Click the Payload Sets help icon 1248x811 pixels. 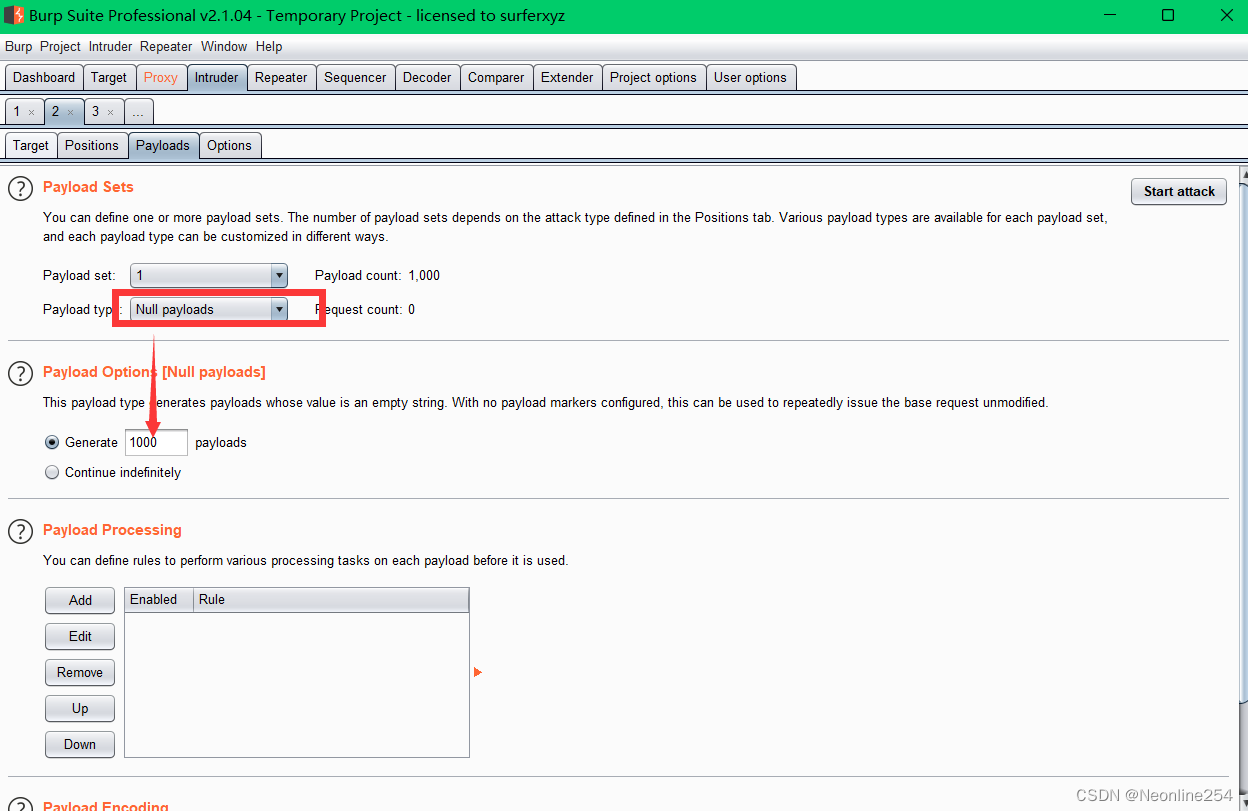(x=20, y=188)
